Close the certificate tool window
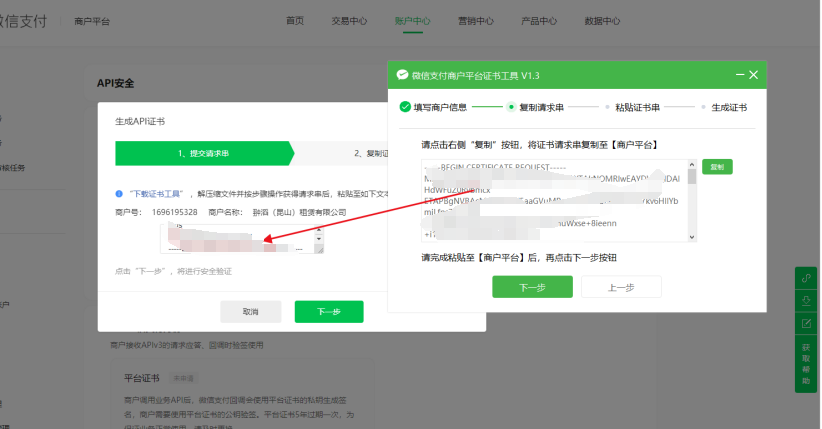The image size is (822, 429). [753, 75]
